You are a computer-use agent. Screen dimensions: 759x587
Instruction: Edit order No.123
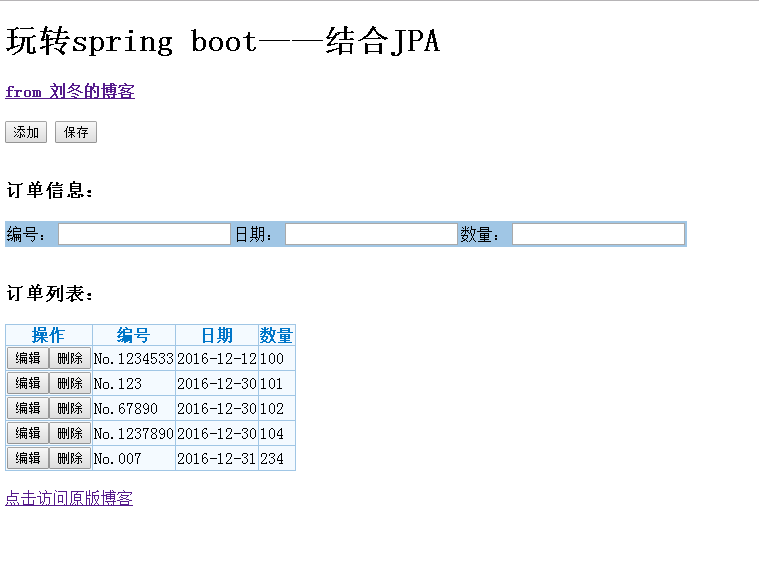tap(28, 383)
